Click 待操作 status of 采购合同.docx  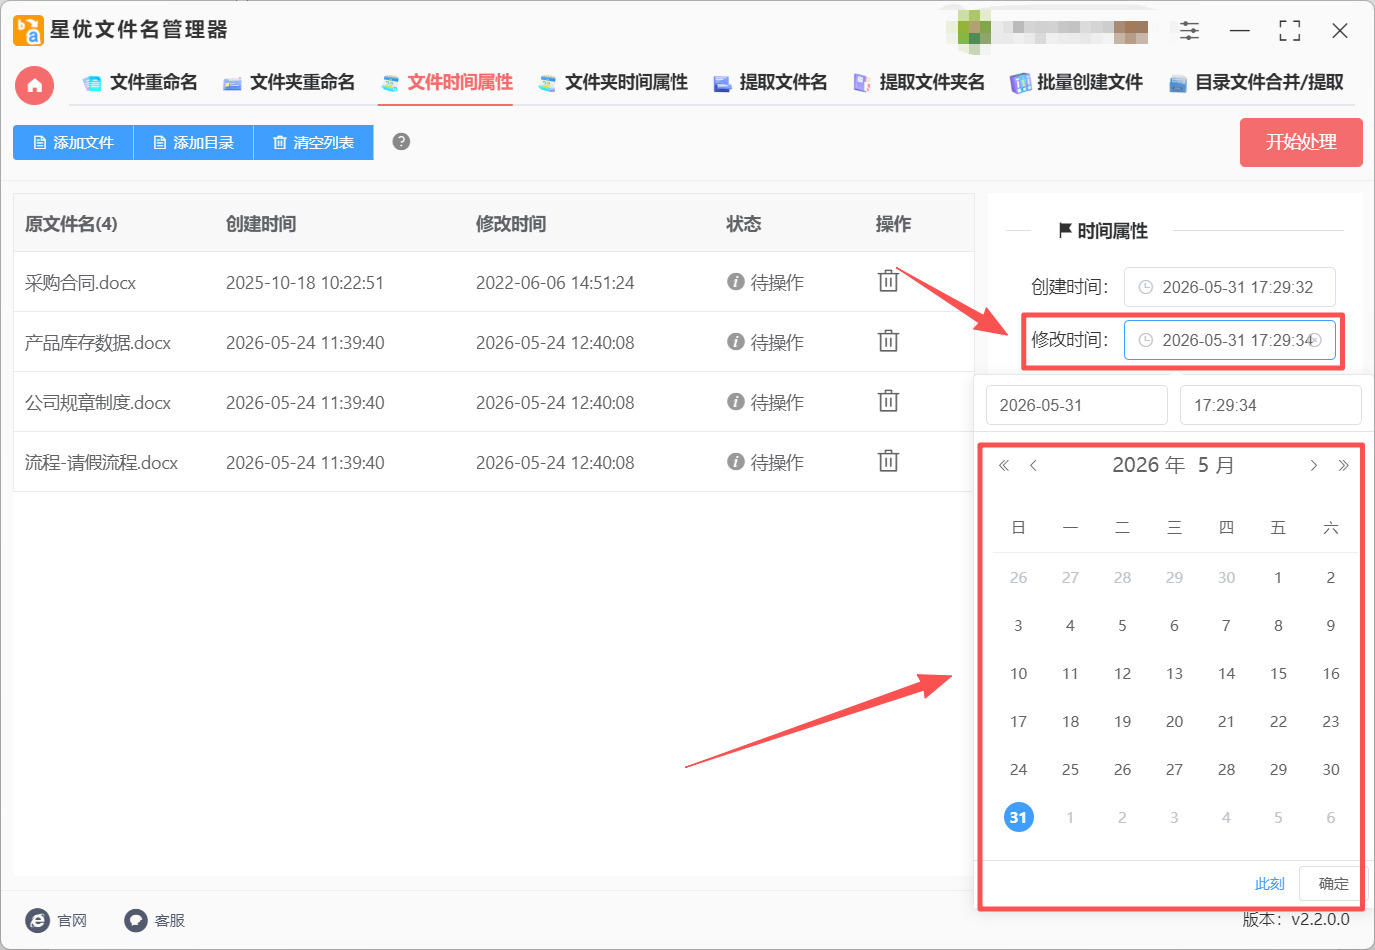click(x=765, y=283)
